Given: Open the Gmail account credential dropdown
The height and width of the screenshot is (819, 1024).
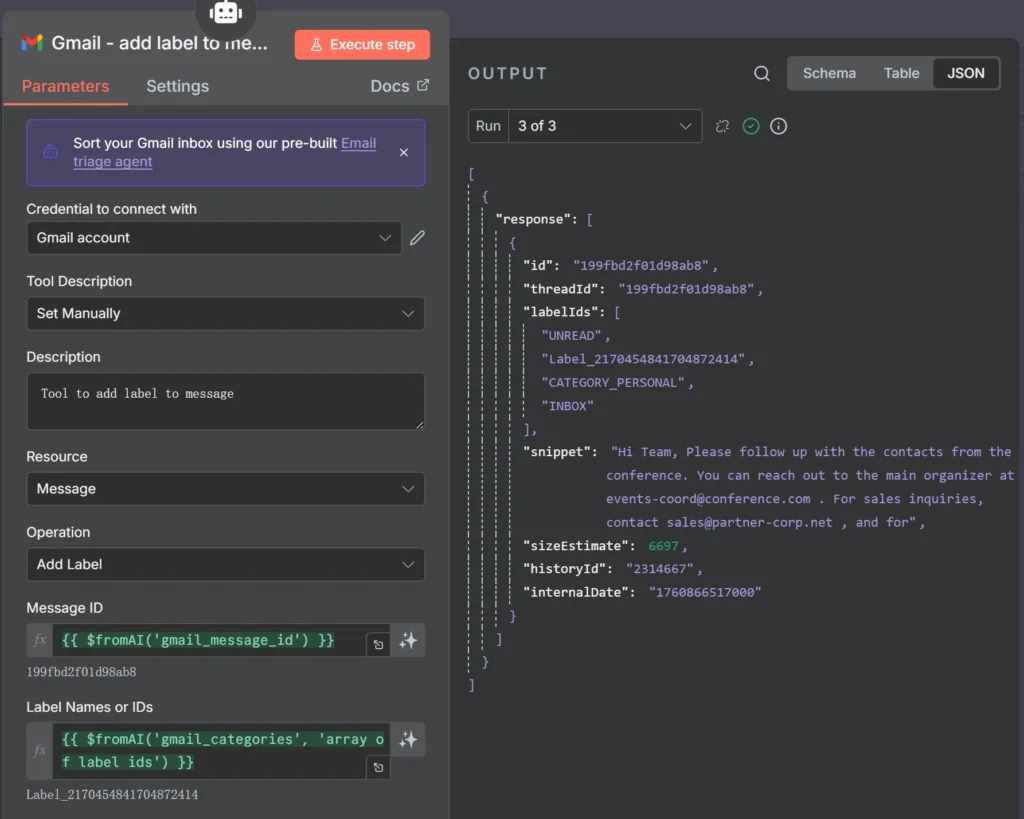Looking at the screenshot, I should [x=214, y=238].
